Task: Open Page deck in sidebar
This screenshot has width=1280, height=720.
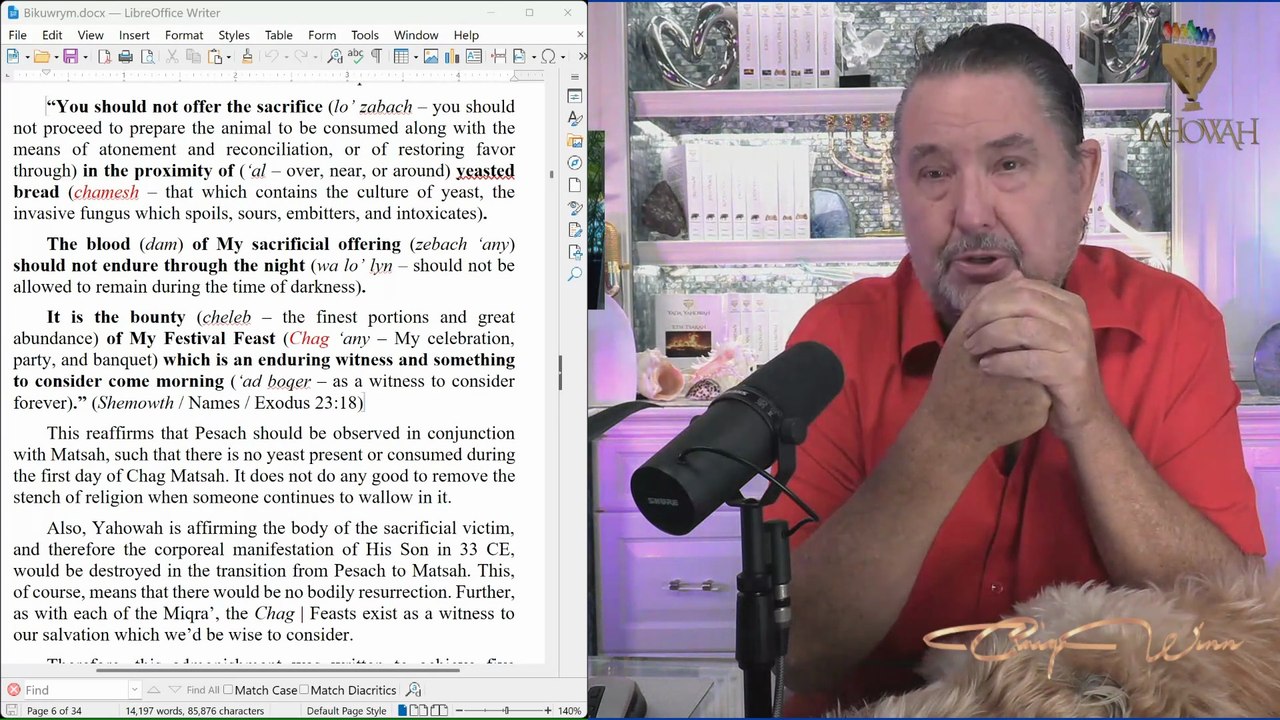Action: pos(574,185)
